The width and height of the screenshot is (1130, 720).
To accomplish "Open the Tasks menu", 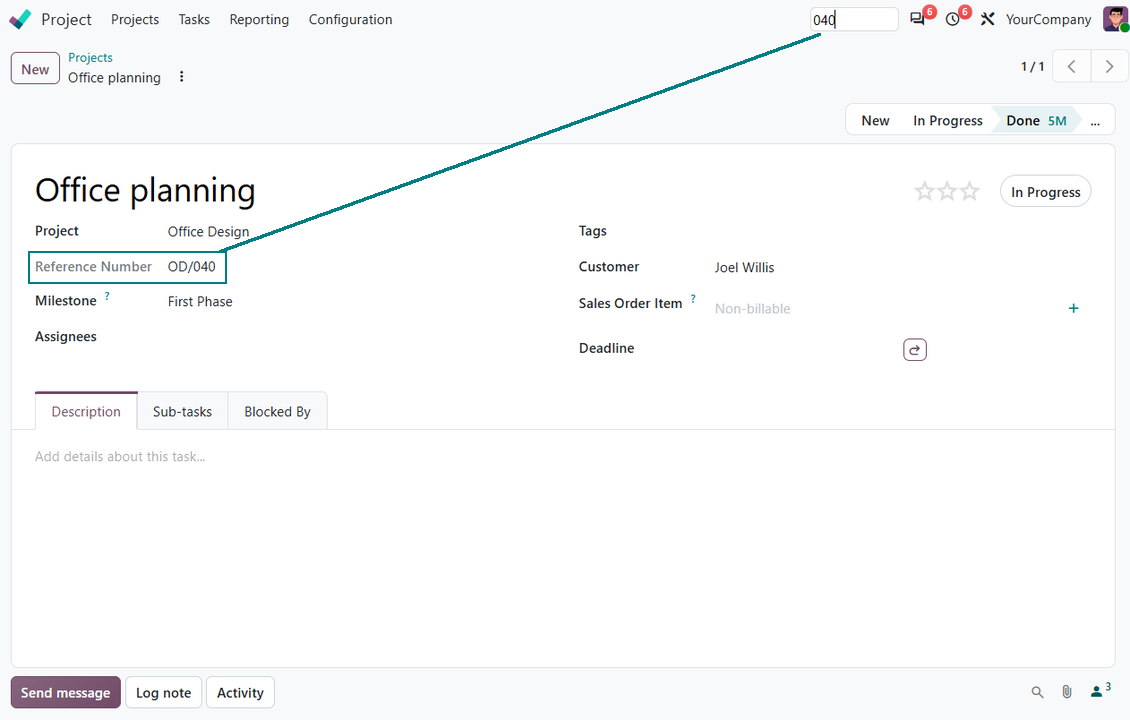I will pos(194,19).
